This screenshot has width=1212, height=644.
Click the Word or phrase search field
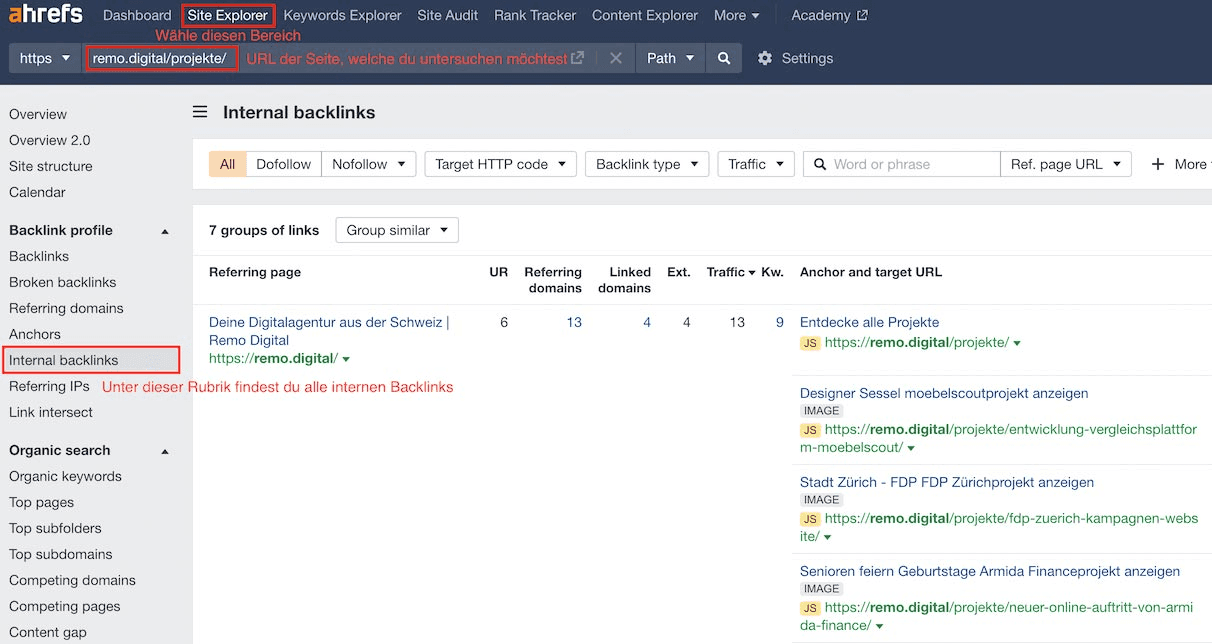pos(902,164)
